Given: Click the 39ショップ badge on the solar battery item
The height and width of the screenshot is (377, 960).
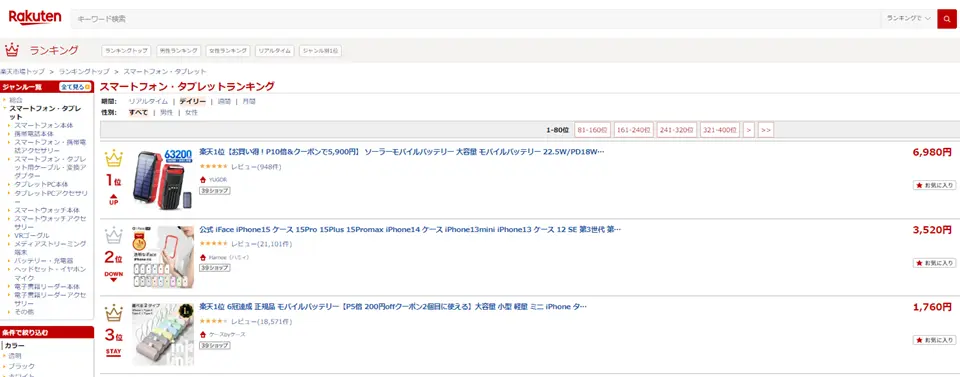Looking at the screenshot, I should click(x=215, y=191).
